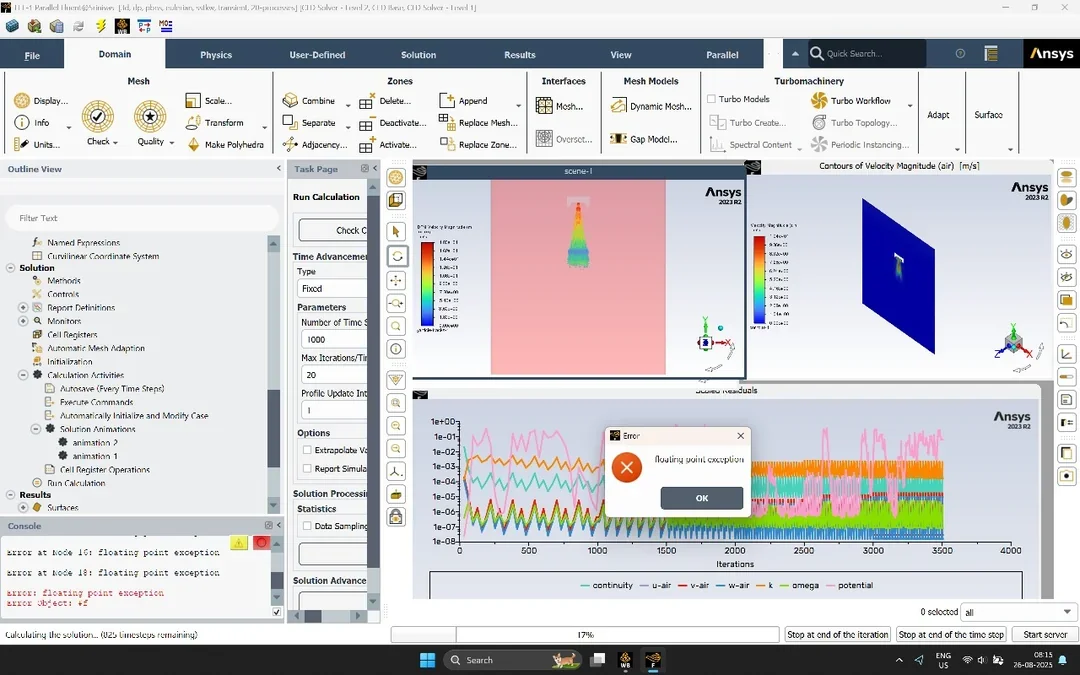Switch to the Parallel ribbon tab
The height and width of the screenshot is (675, 1080).
coord(722,54)
